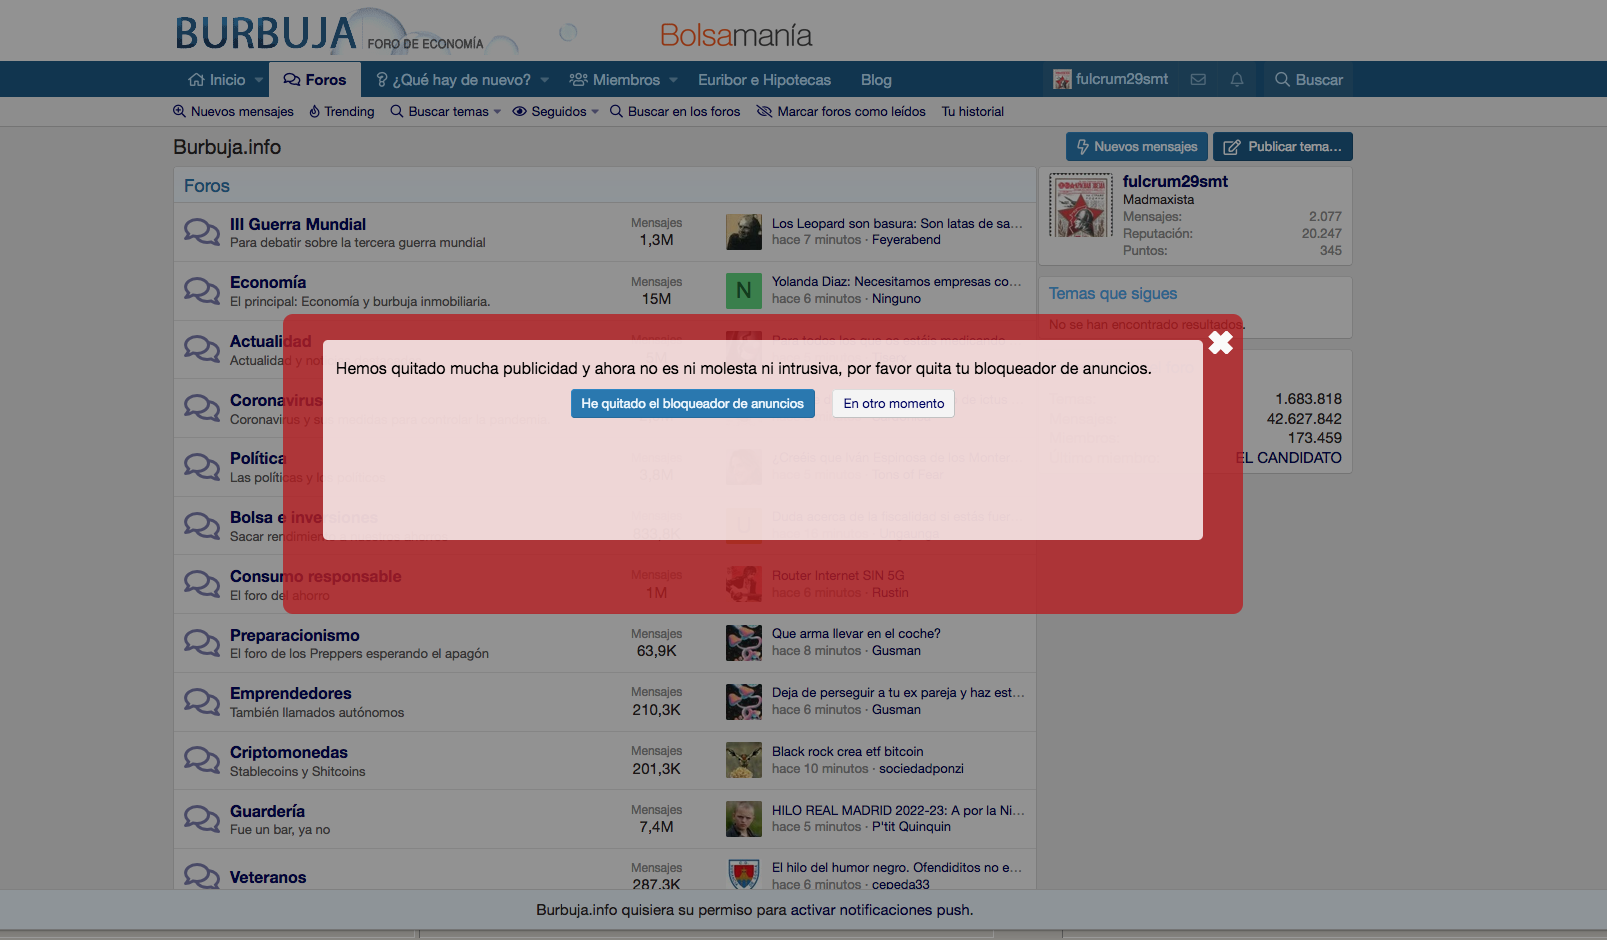1607x940 pixels.
Task: Click the Guardería forum conversation icon
Action: pyautogui.click(x=201, y=819)
